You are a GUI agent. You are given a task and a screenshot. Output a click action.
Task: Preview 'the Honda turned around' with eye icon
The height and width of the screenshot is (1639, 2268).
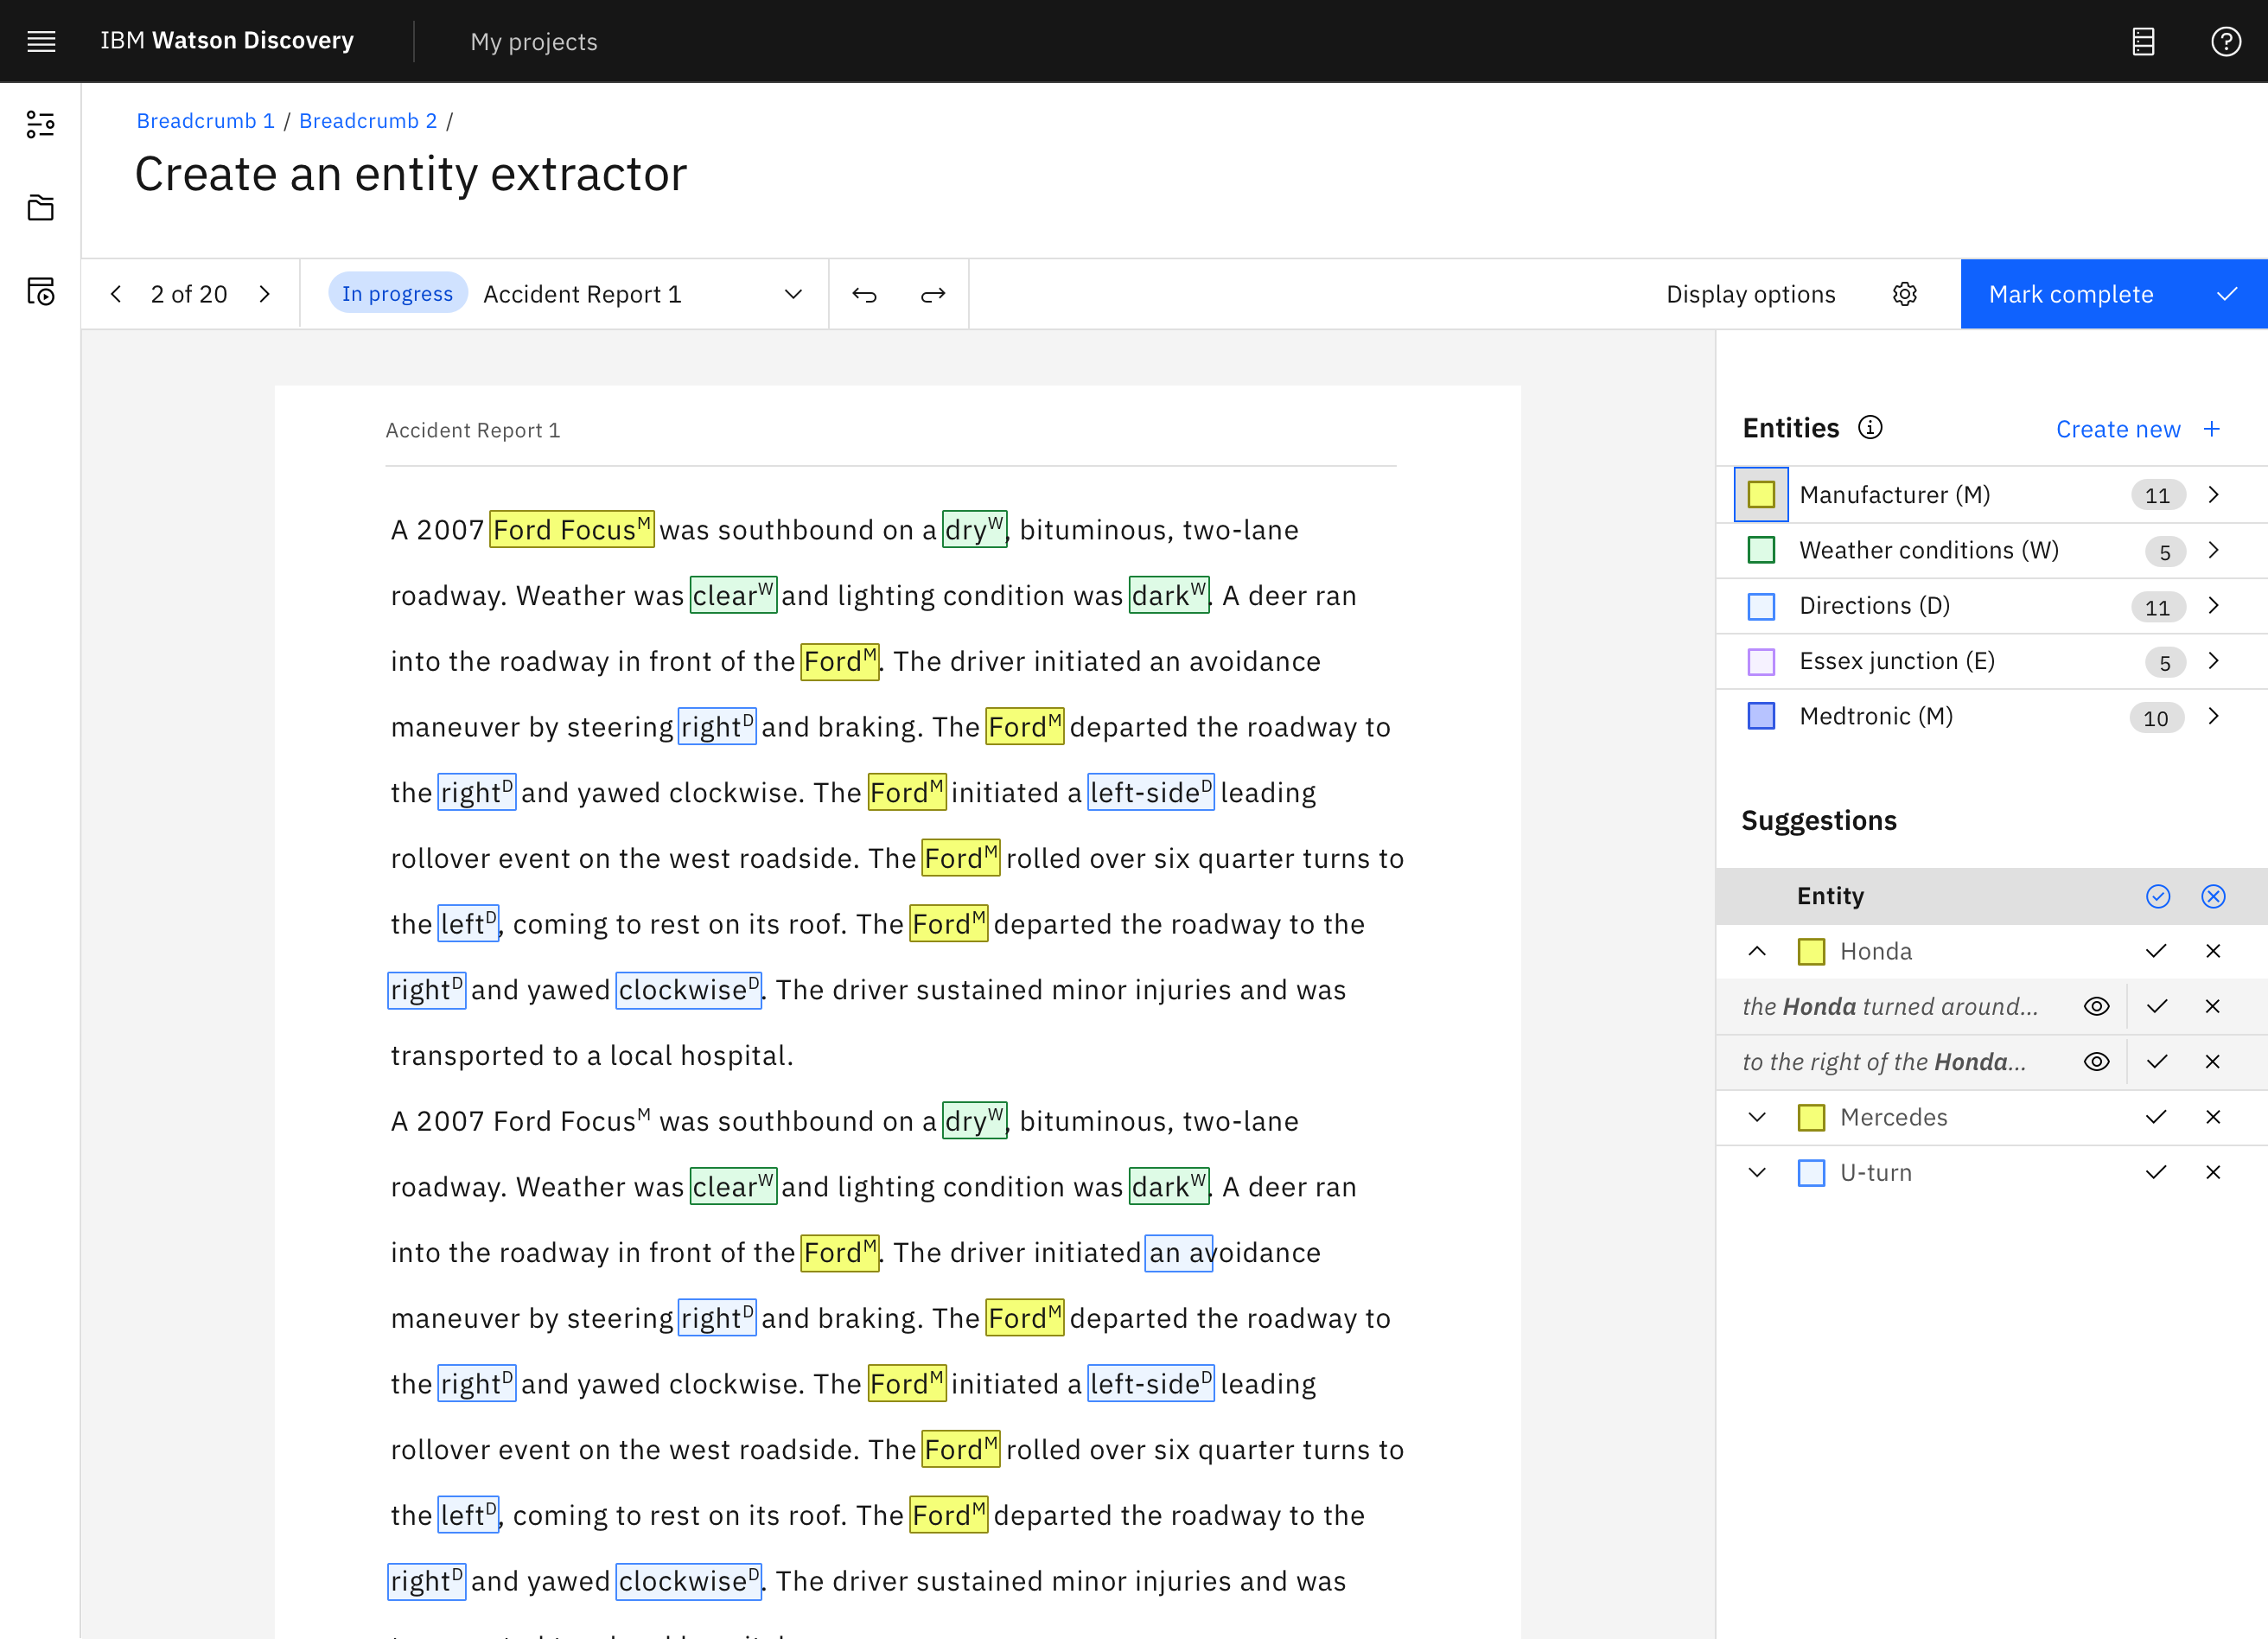(x=2096, y=1006)
